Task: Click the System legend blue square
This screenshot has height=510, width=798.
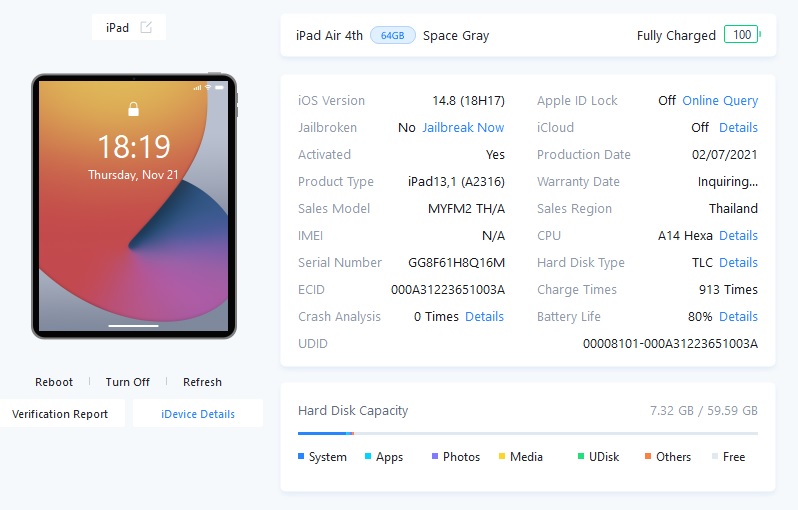Action: point(301,456)
